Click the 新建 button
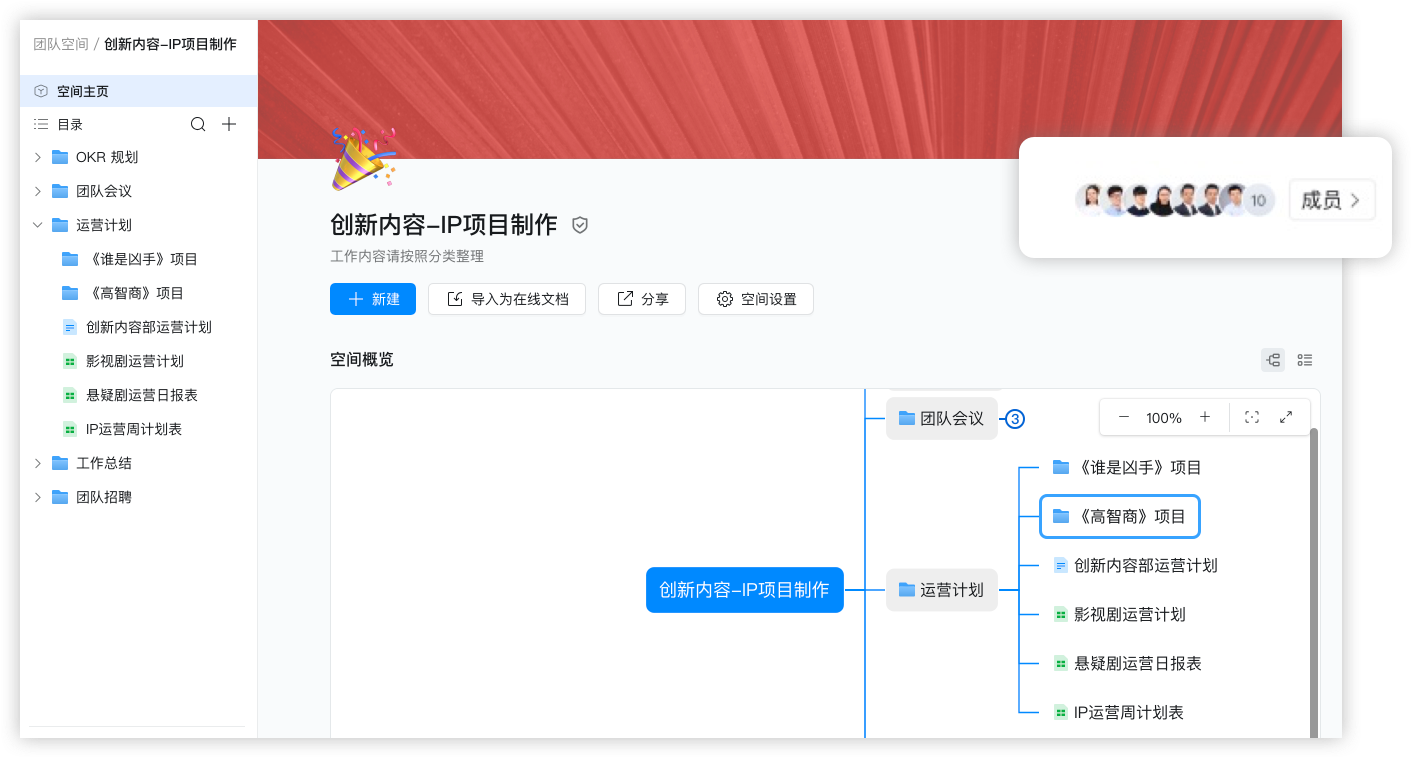The height and width of the screenshot is (758, 1412). (x=373, y=299)
